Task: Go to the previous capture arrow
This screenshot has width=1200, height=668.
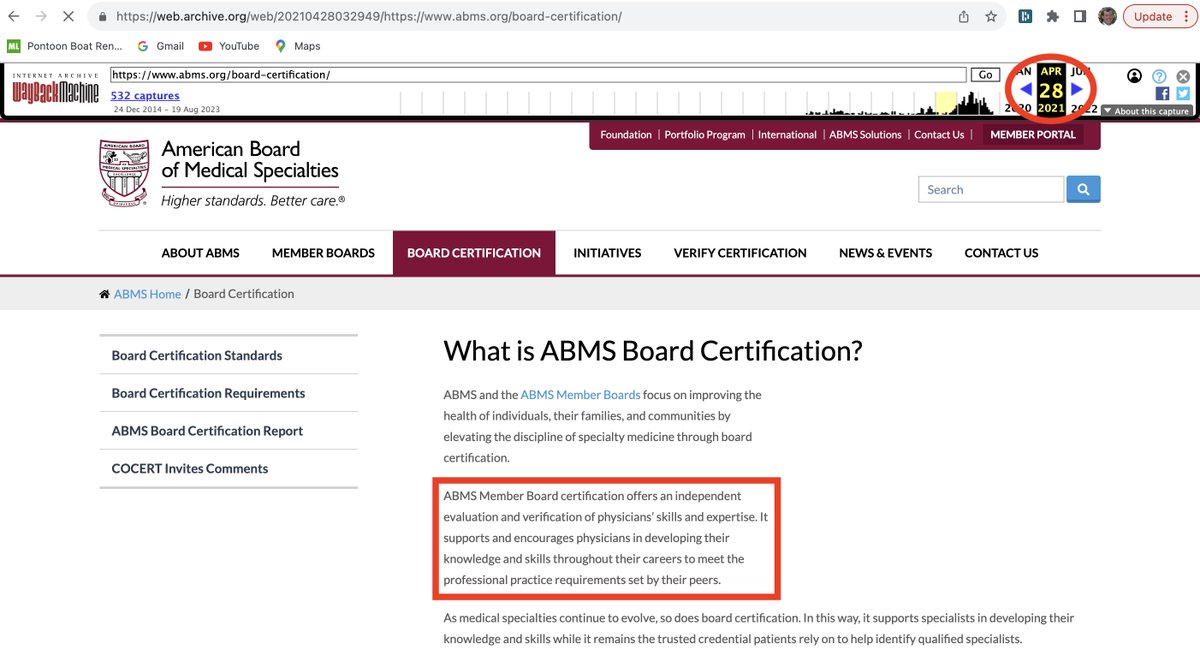Action: coord(1025,90)
